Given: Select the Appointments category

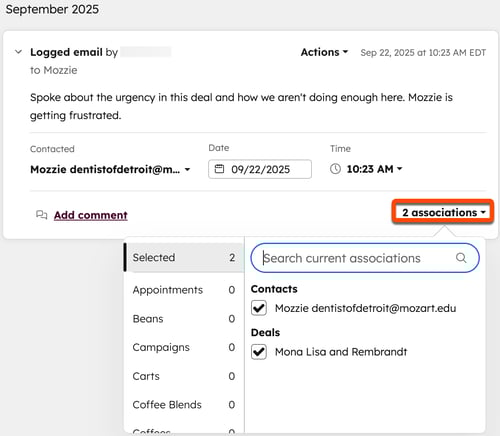Looking at the screenshot, I should point(184,290).
